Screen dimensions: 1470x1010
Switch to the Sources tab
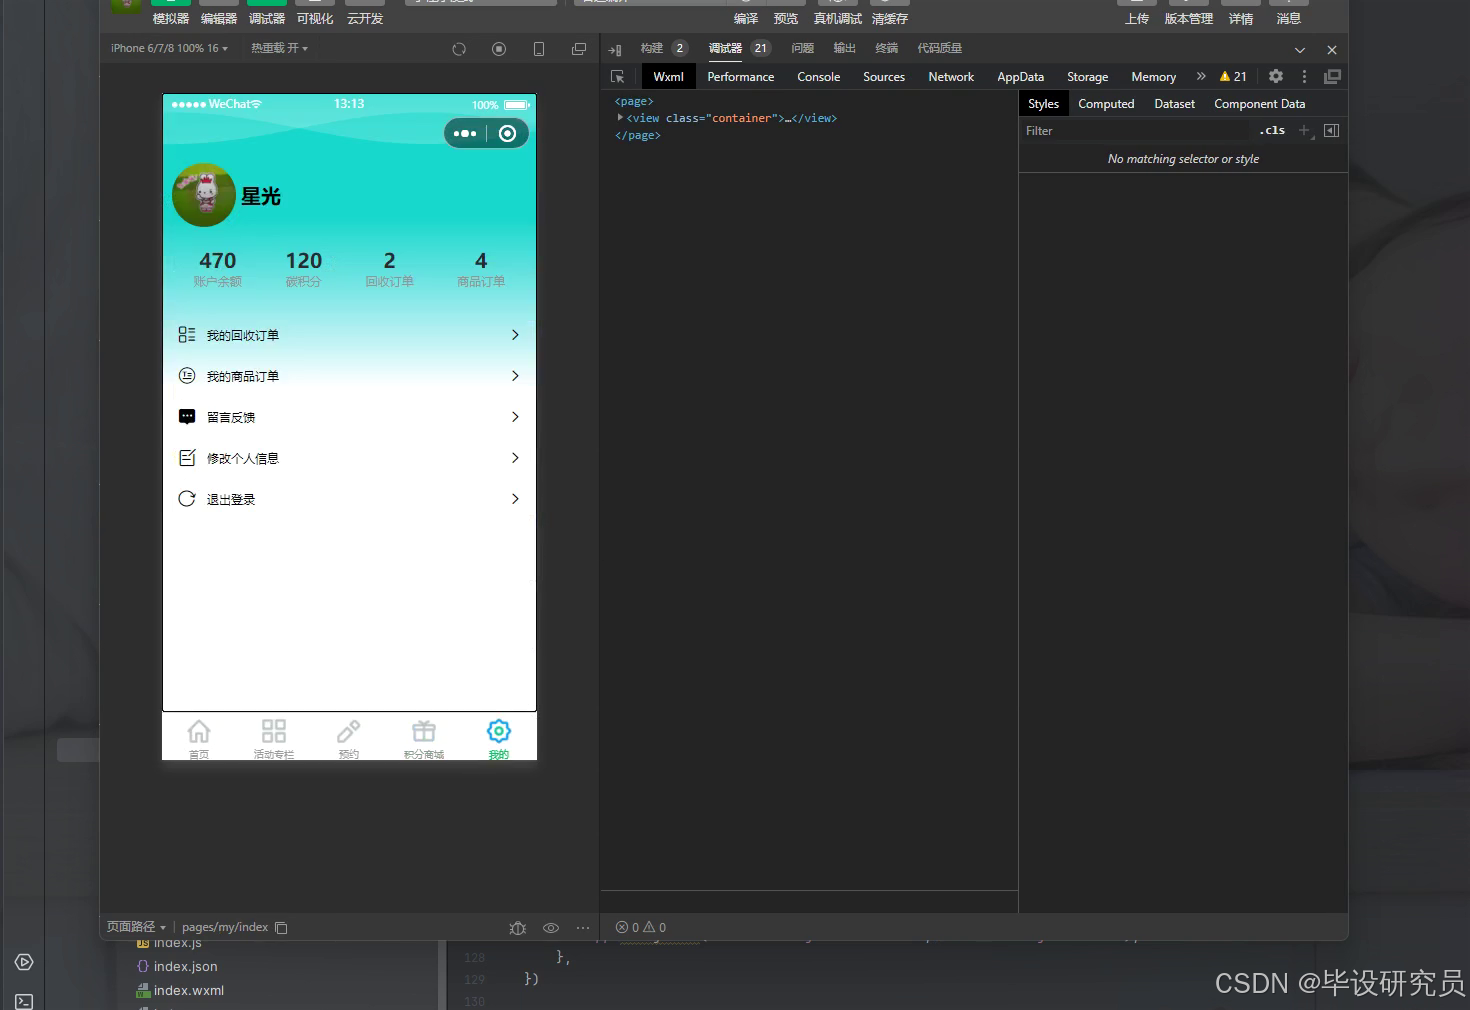click(884, 77)
